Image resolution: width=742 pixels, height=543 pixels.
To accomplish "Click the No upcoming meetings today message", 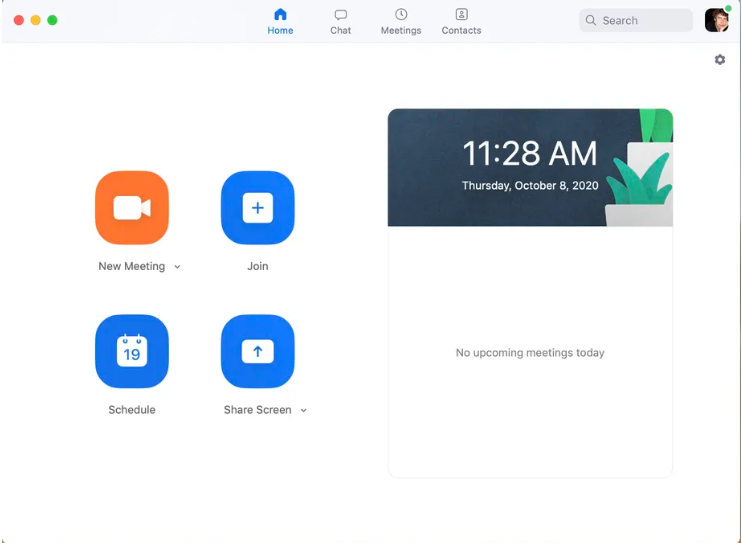I will coord(530,353).
